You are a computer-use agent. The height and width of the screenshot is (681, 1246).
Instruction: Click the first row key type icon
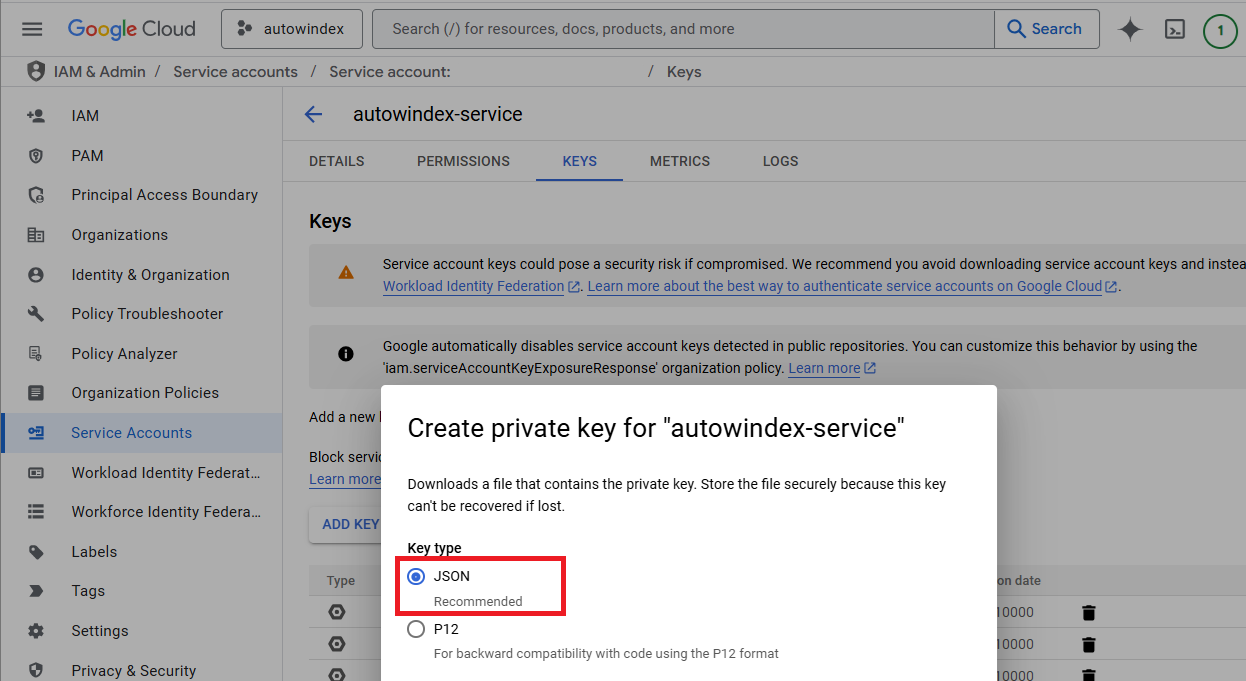click(337, 613)
